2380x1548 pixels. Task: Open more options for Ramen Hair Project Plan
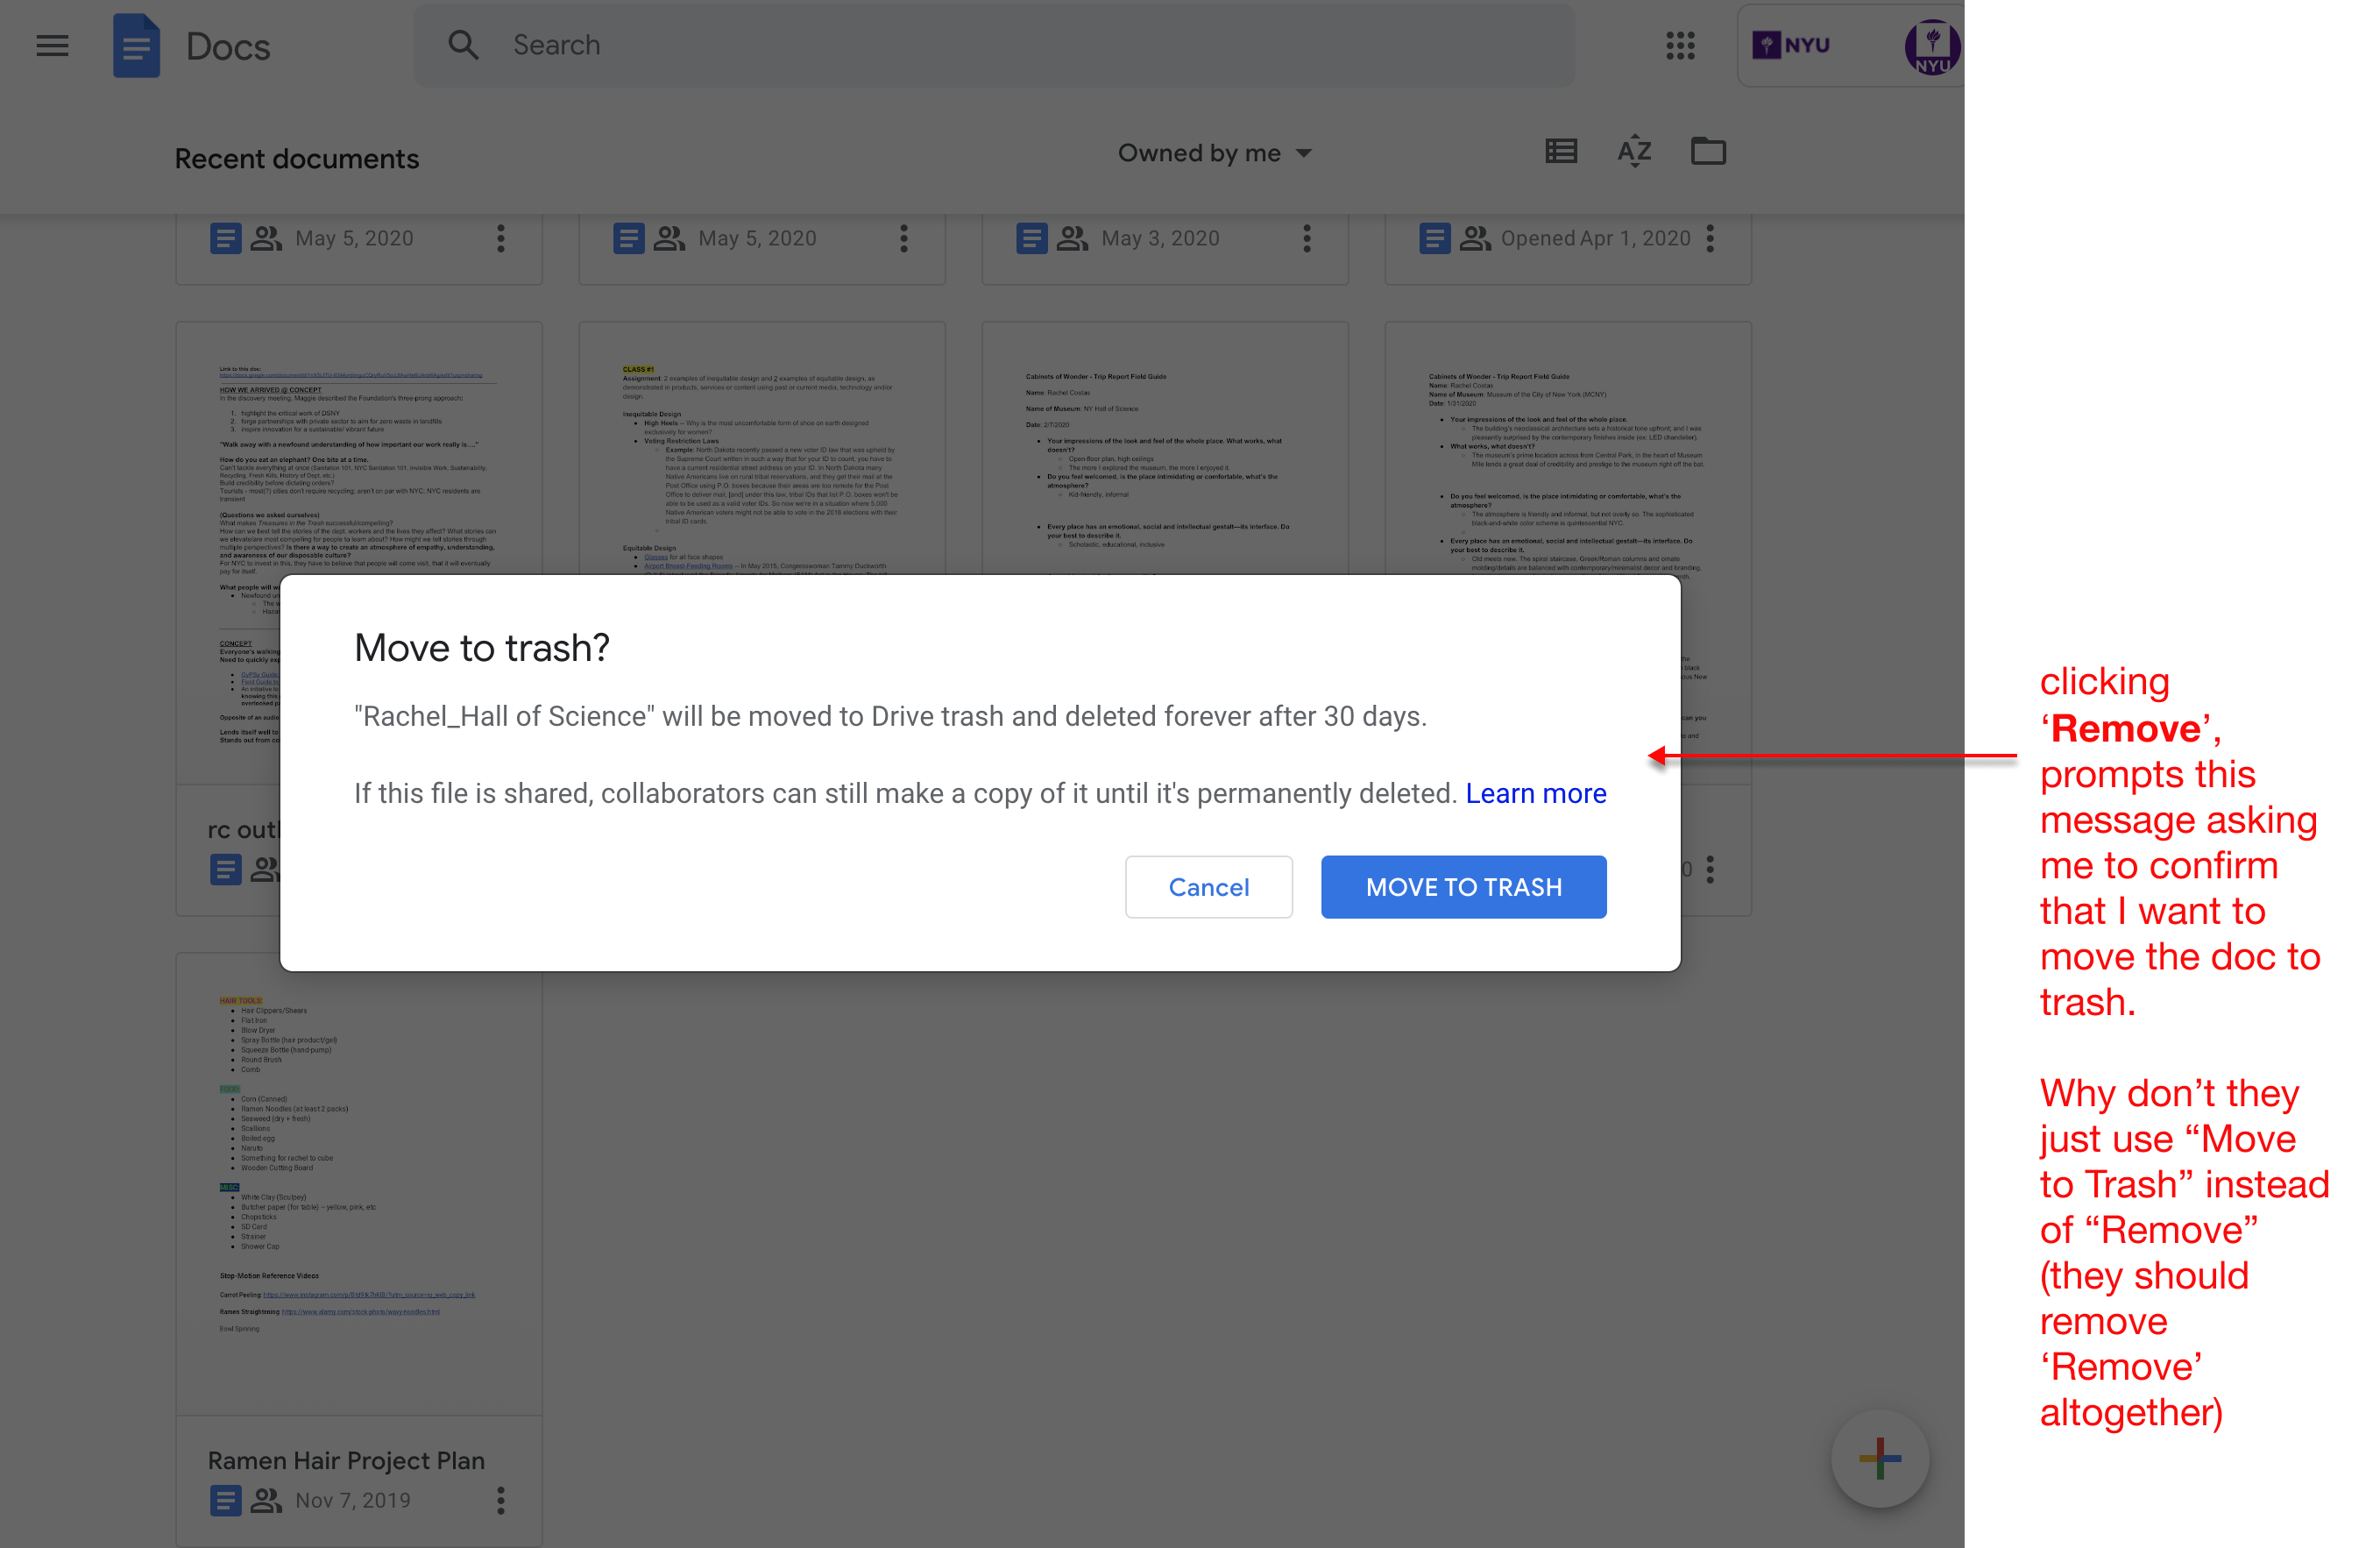coord(501,1500)
